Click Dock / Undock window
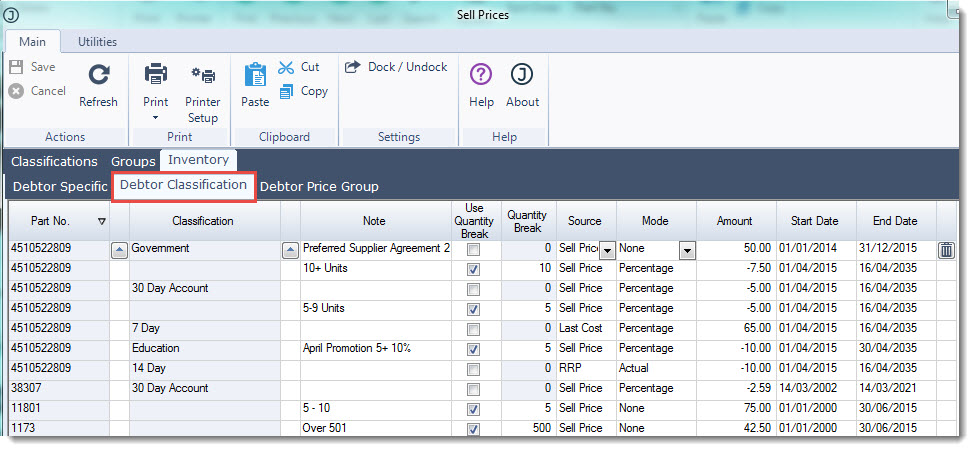The height and width of the screenshot is (451, 974). pyautogui.click(x=396, y=66)
